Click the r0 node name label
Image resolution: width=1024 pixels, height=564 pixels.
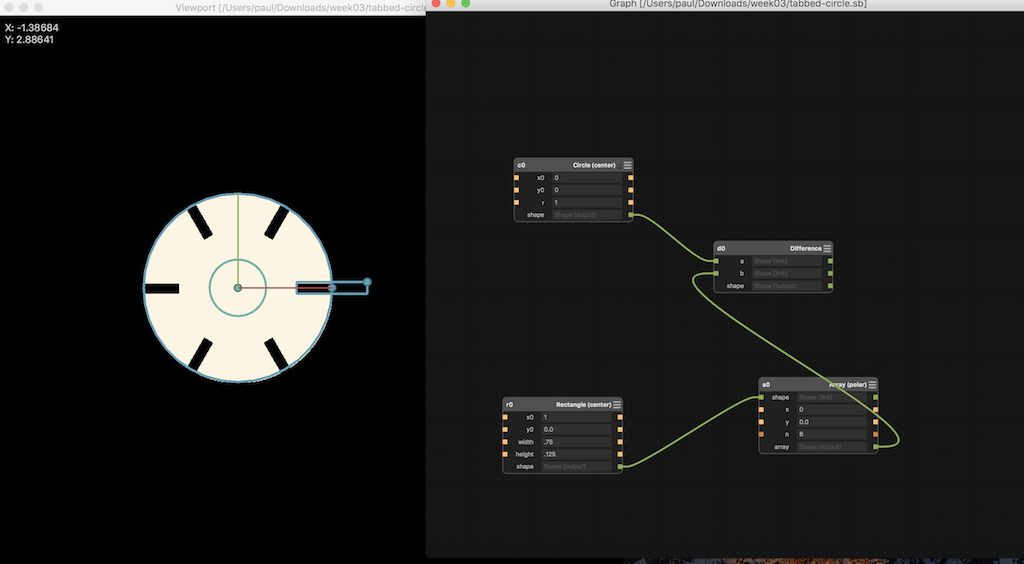(509, 405)
